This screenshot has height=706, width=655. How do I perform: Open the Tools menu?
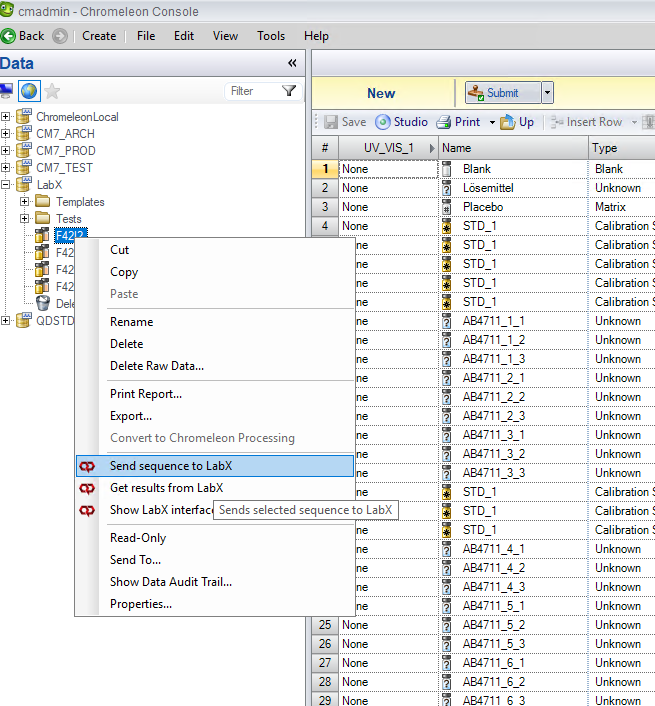[x=271, y=36]
